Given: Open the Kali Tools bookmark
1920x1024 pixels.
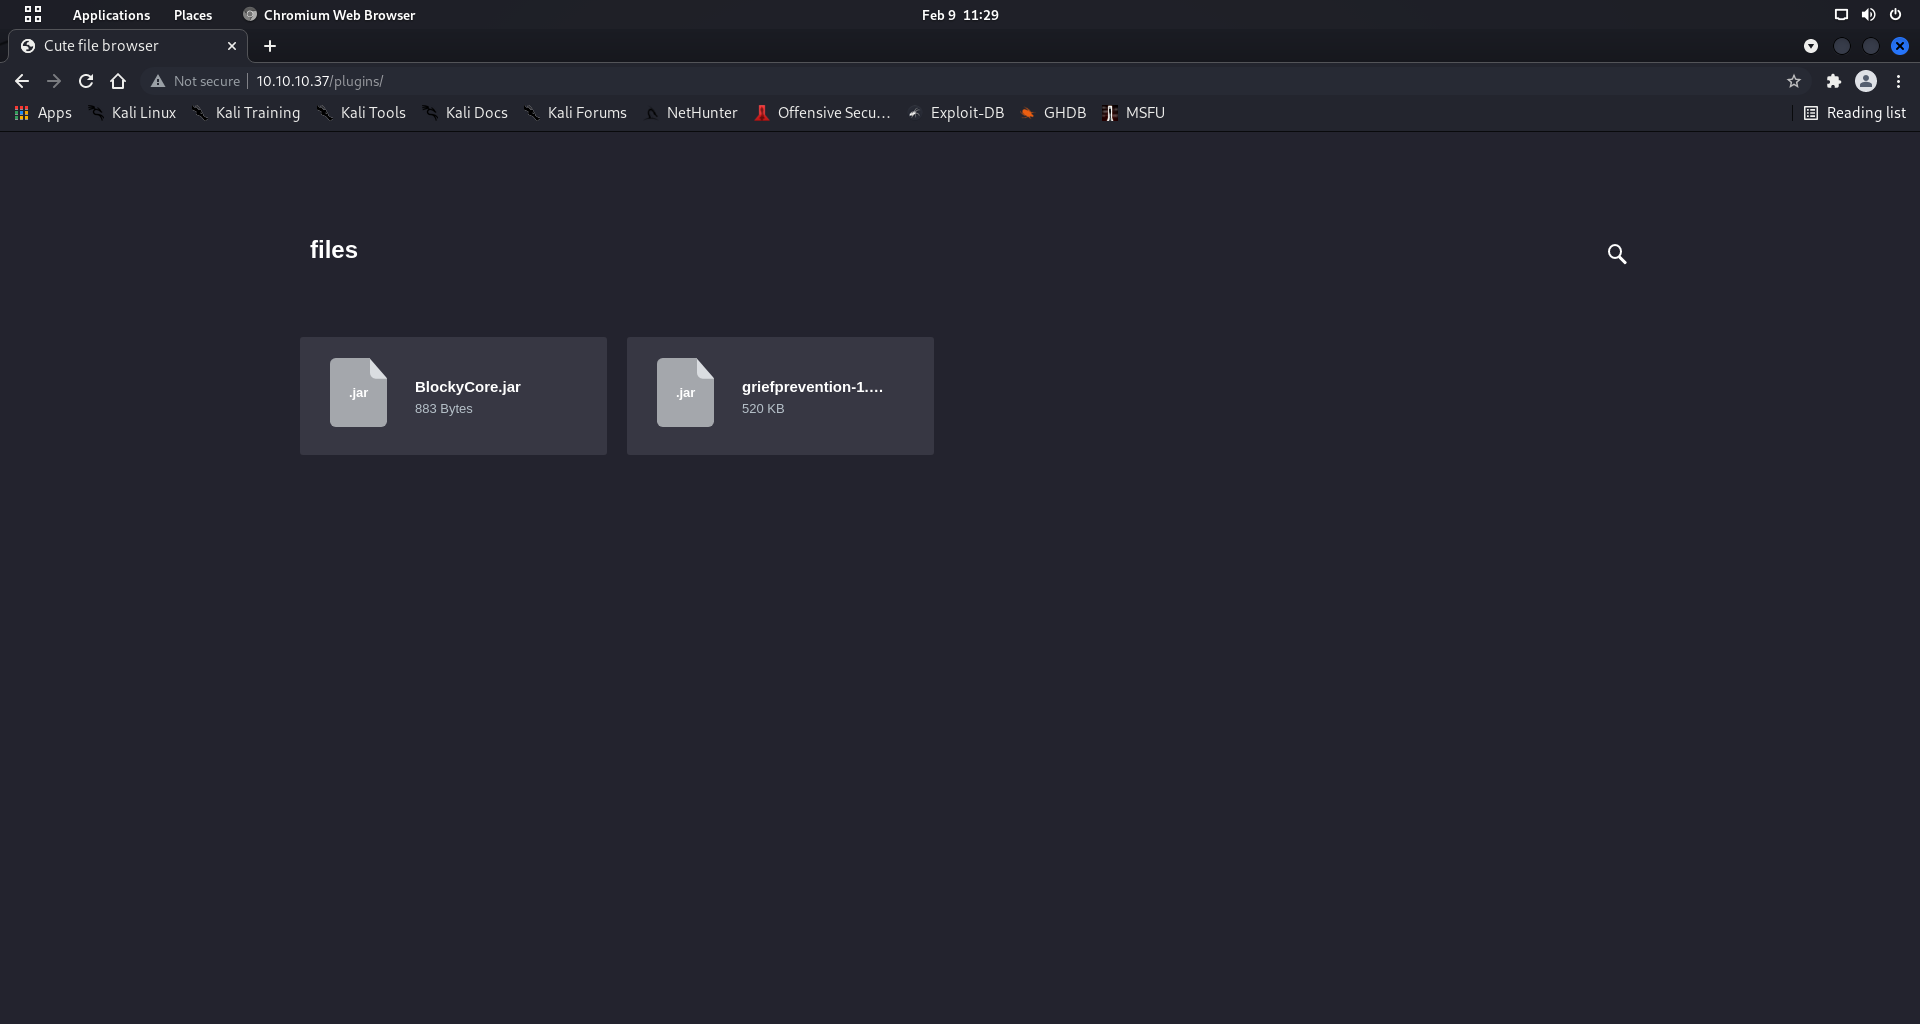Looking at the screenshot, I should click(x=362, y=113).
